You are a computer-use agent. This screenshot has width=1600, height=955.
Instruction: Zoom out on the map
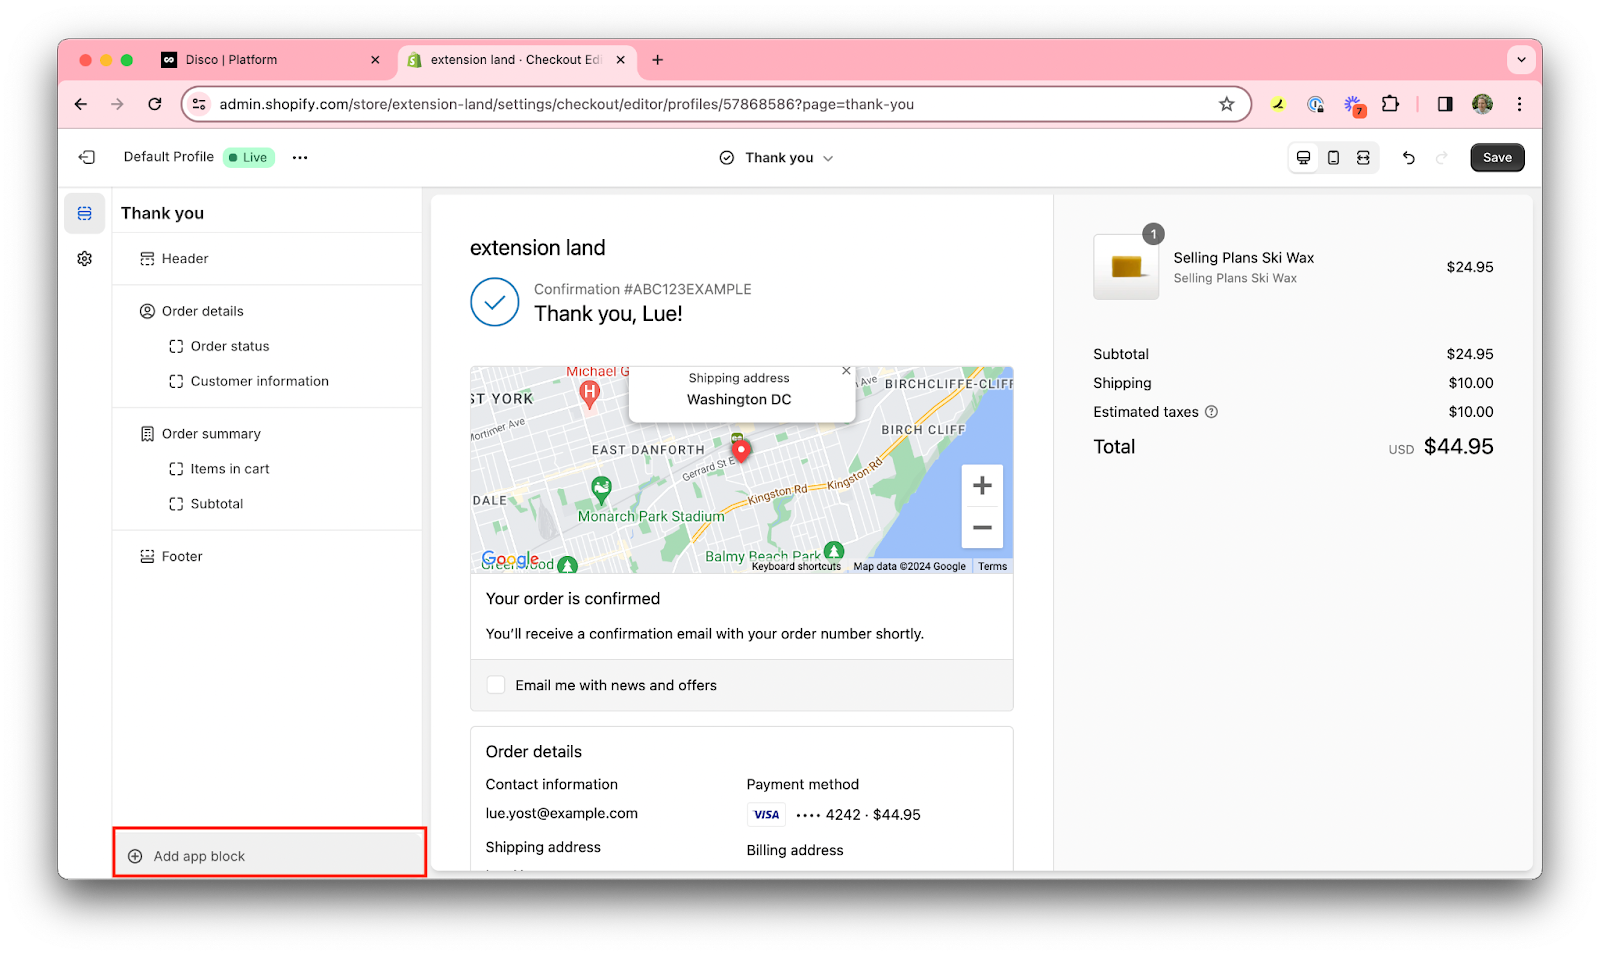pyautogui.click(x=982, y=527)
